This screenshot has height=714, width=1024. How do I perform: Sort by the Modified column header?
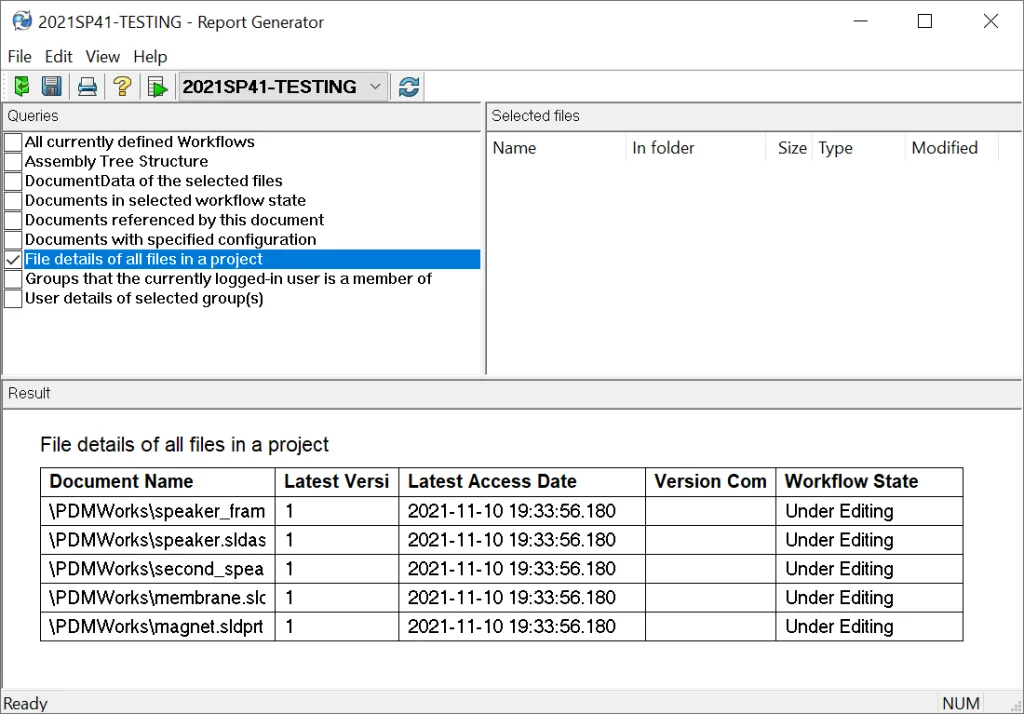[x=944, y=148]
